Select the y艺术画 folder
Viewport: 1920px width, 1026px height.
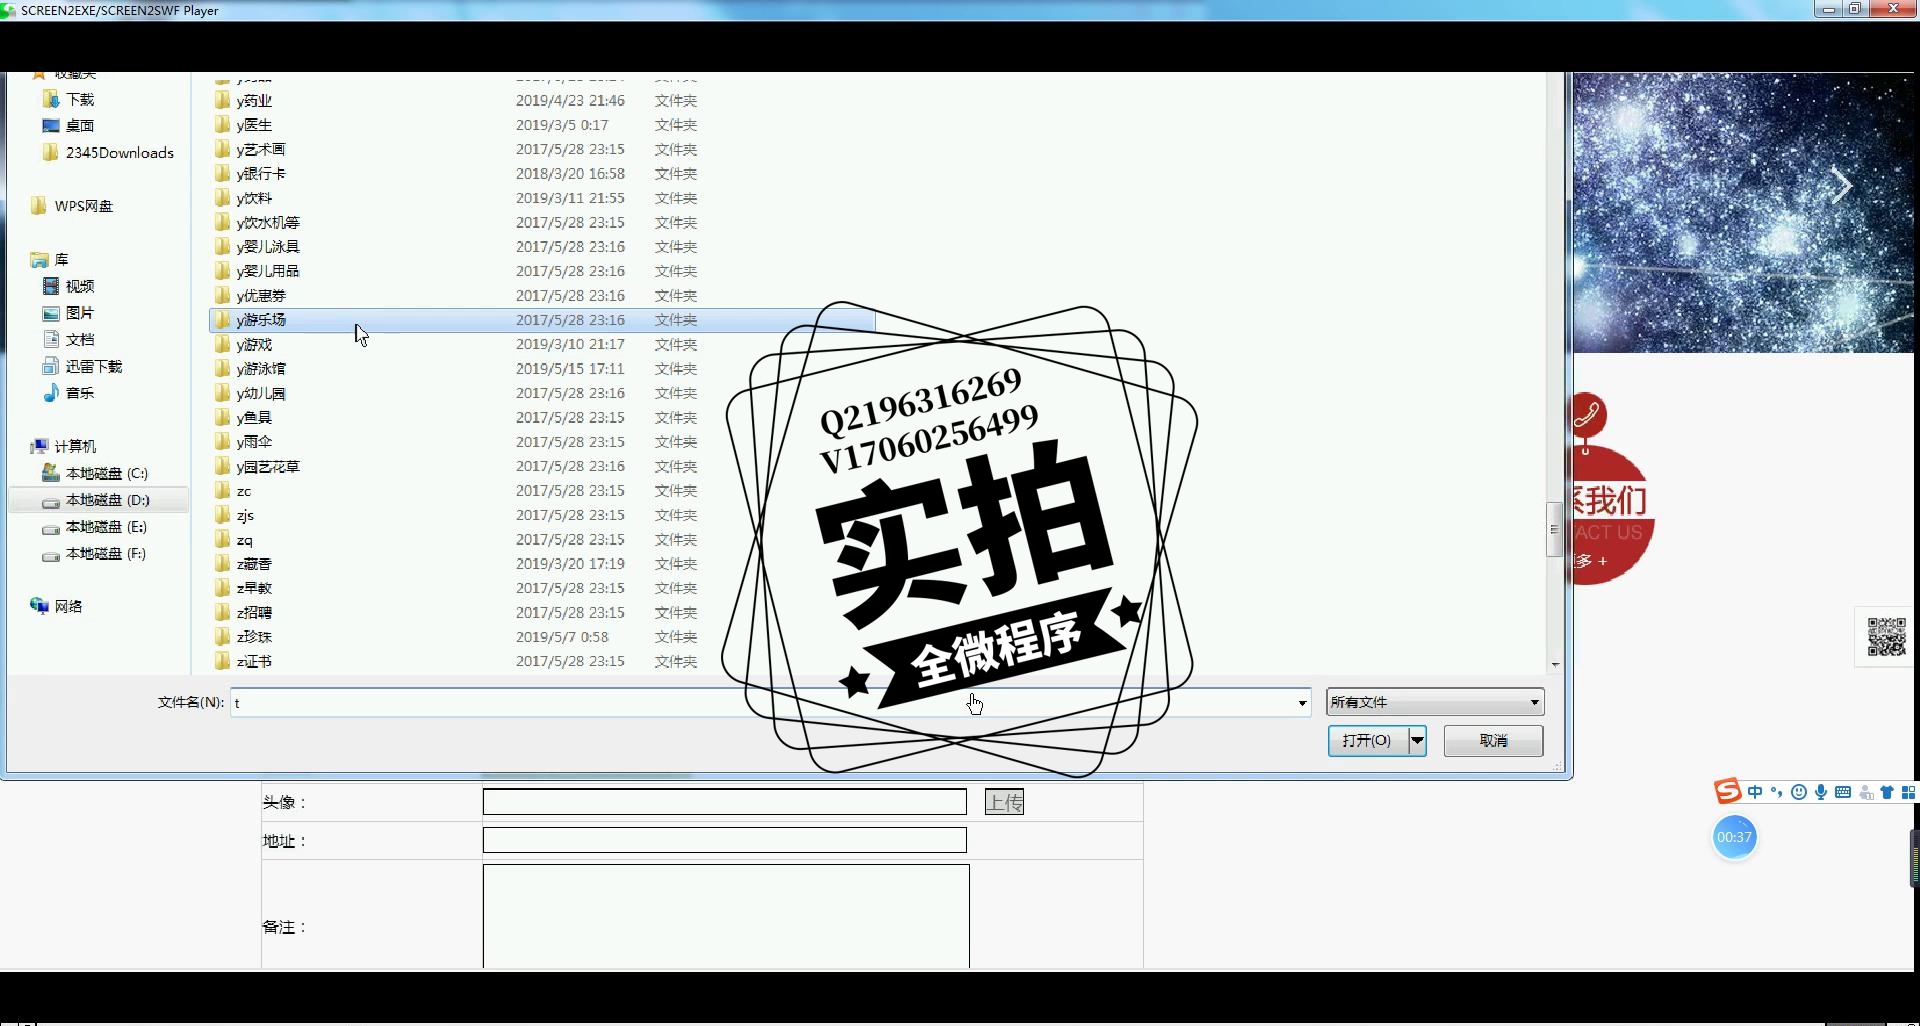point(260,149)
